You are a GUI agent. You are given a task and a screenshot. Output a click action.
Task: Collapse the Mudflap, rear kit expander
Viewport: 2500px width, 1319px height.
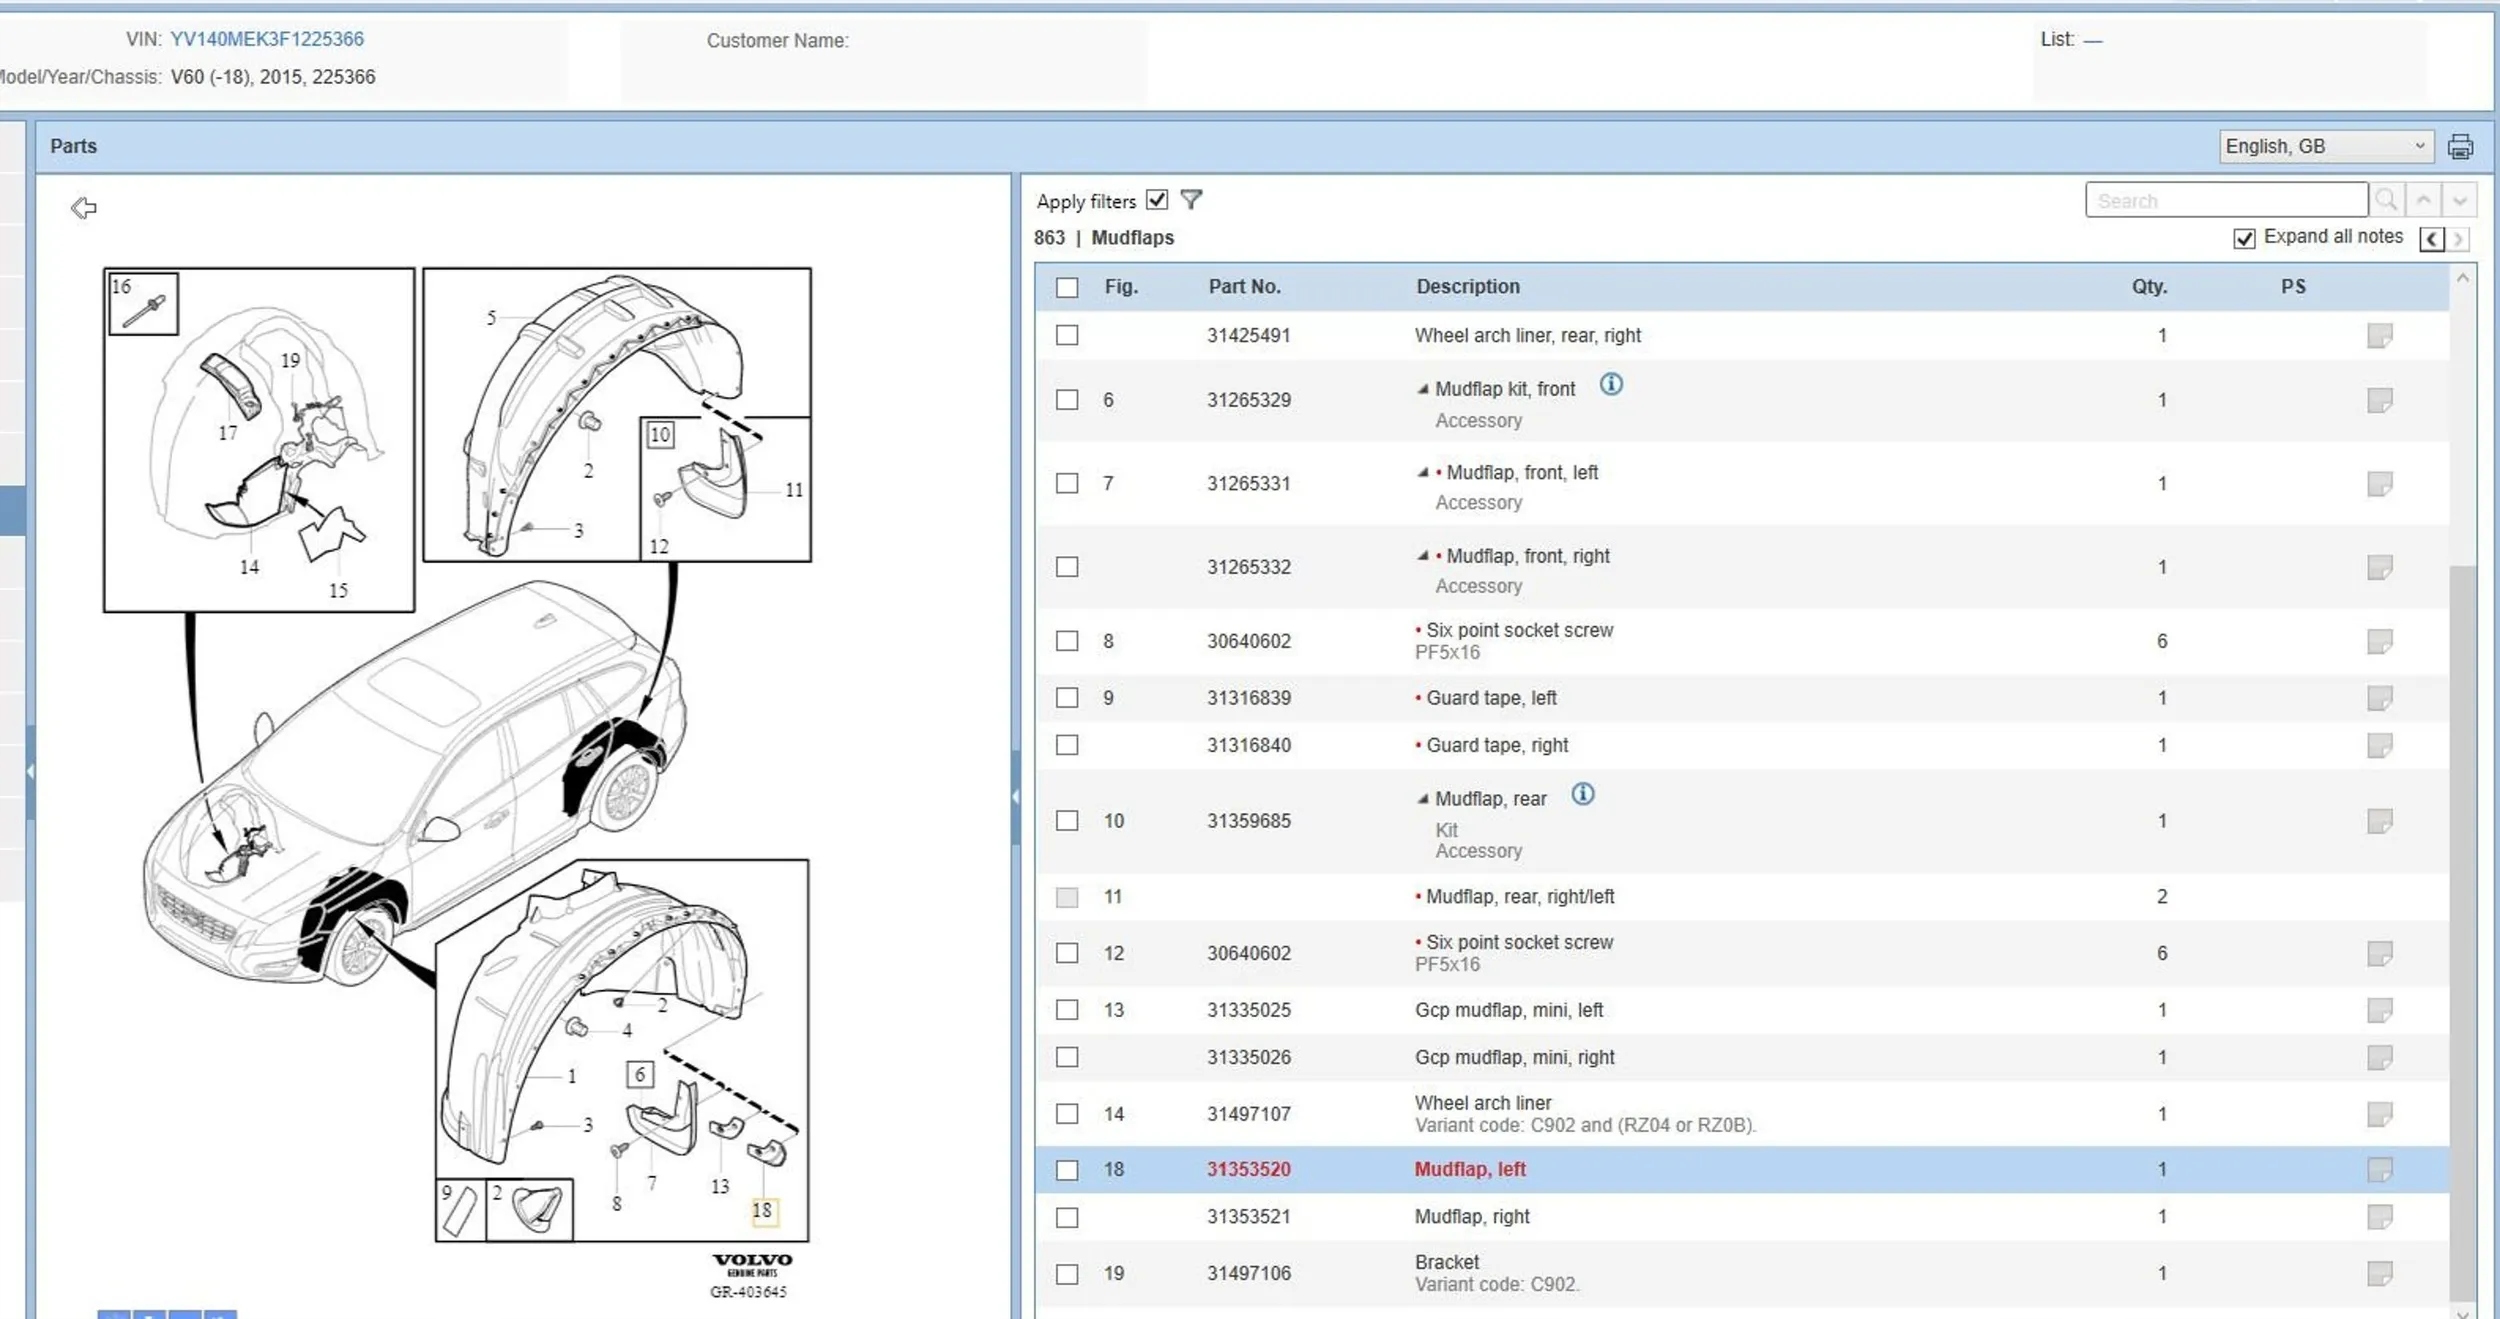pyautogui.click(x=1422, y=799)
